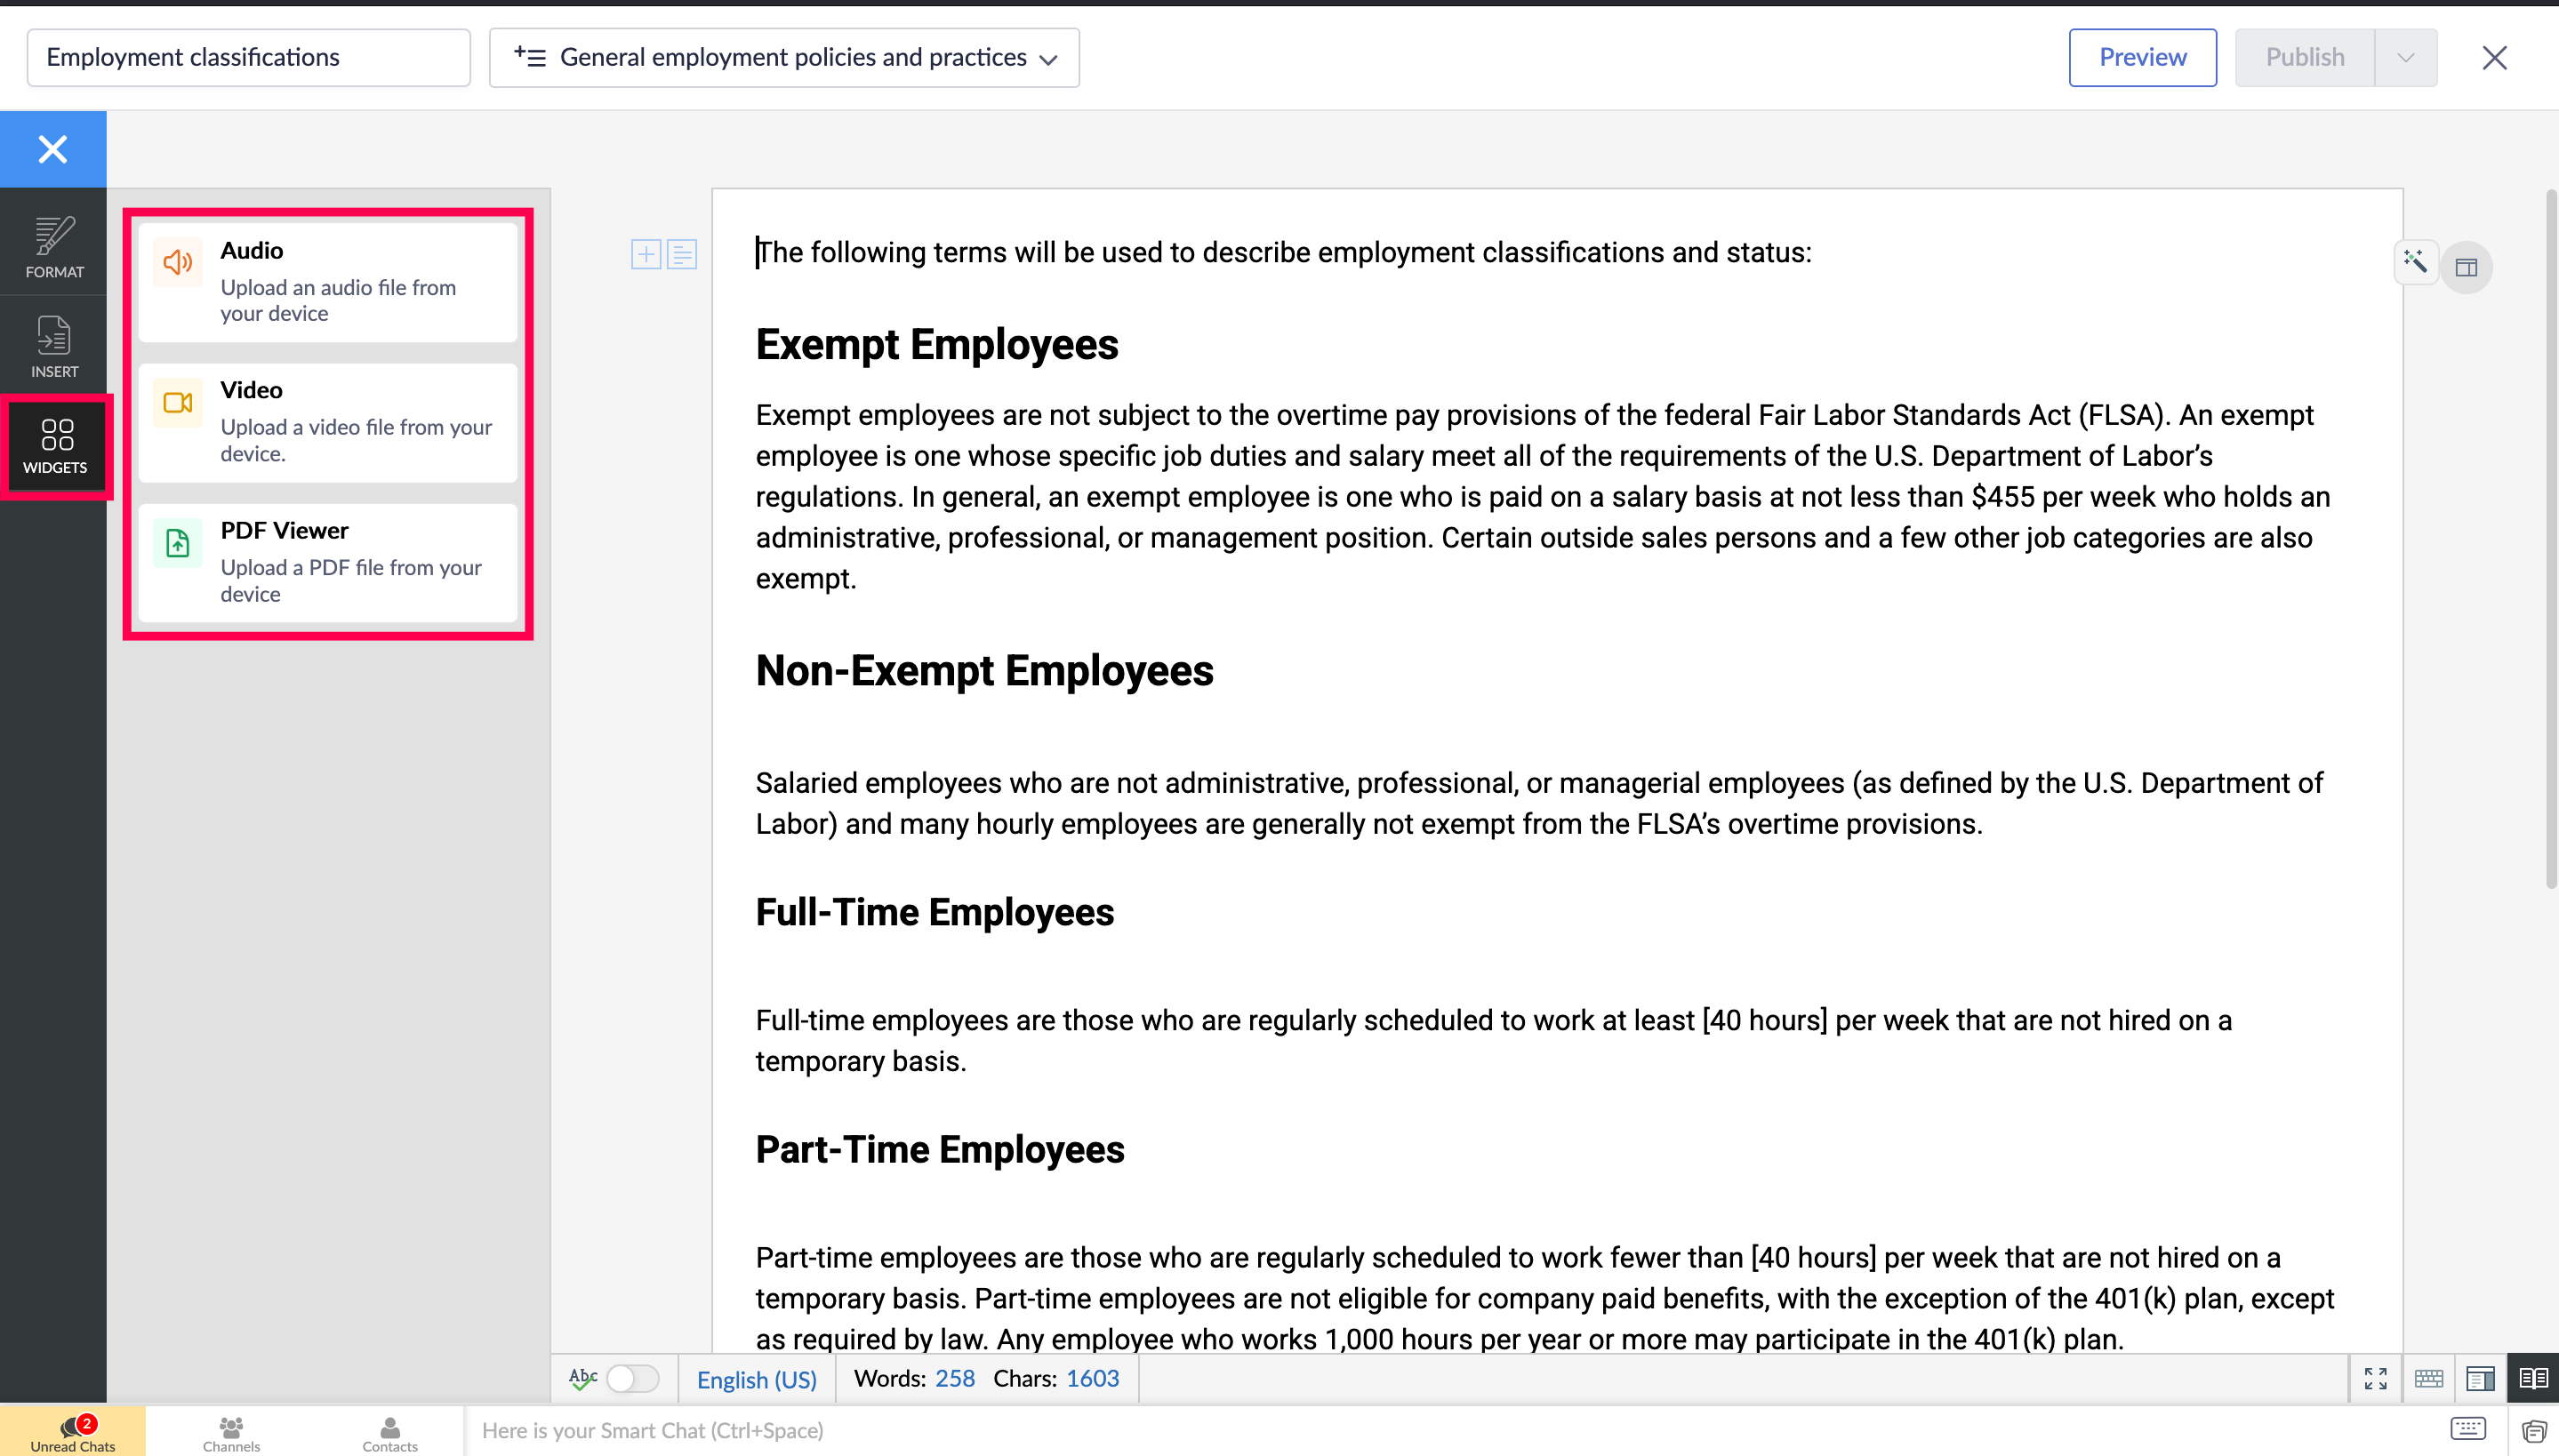Add PDF Viewer widget

(x=328, y=561)
